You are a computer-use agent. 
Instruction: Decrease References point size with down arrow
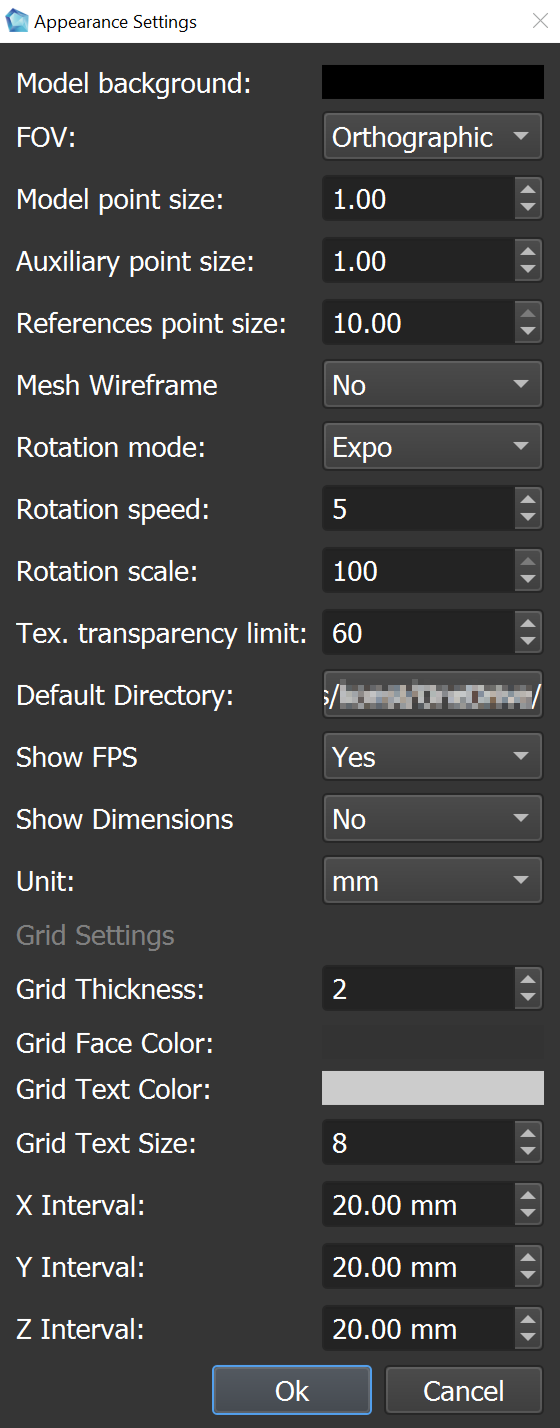coord(528,334)
